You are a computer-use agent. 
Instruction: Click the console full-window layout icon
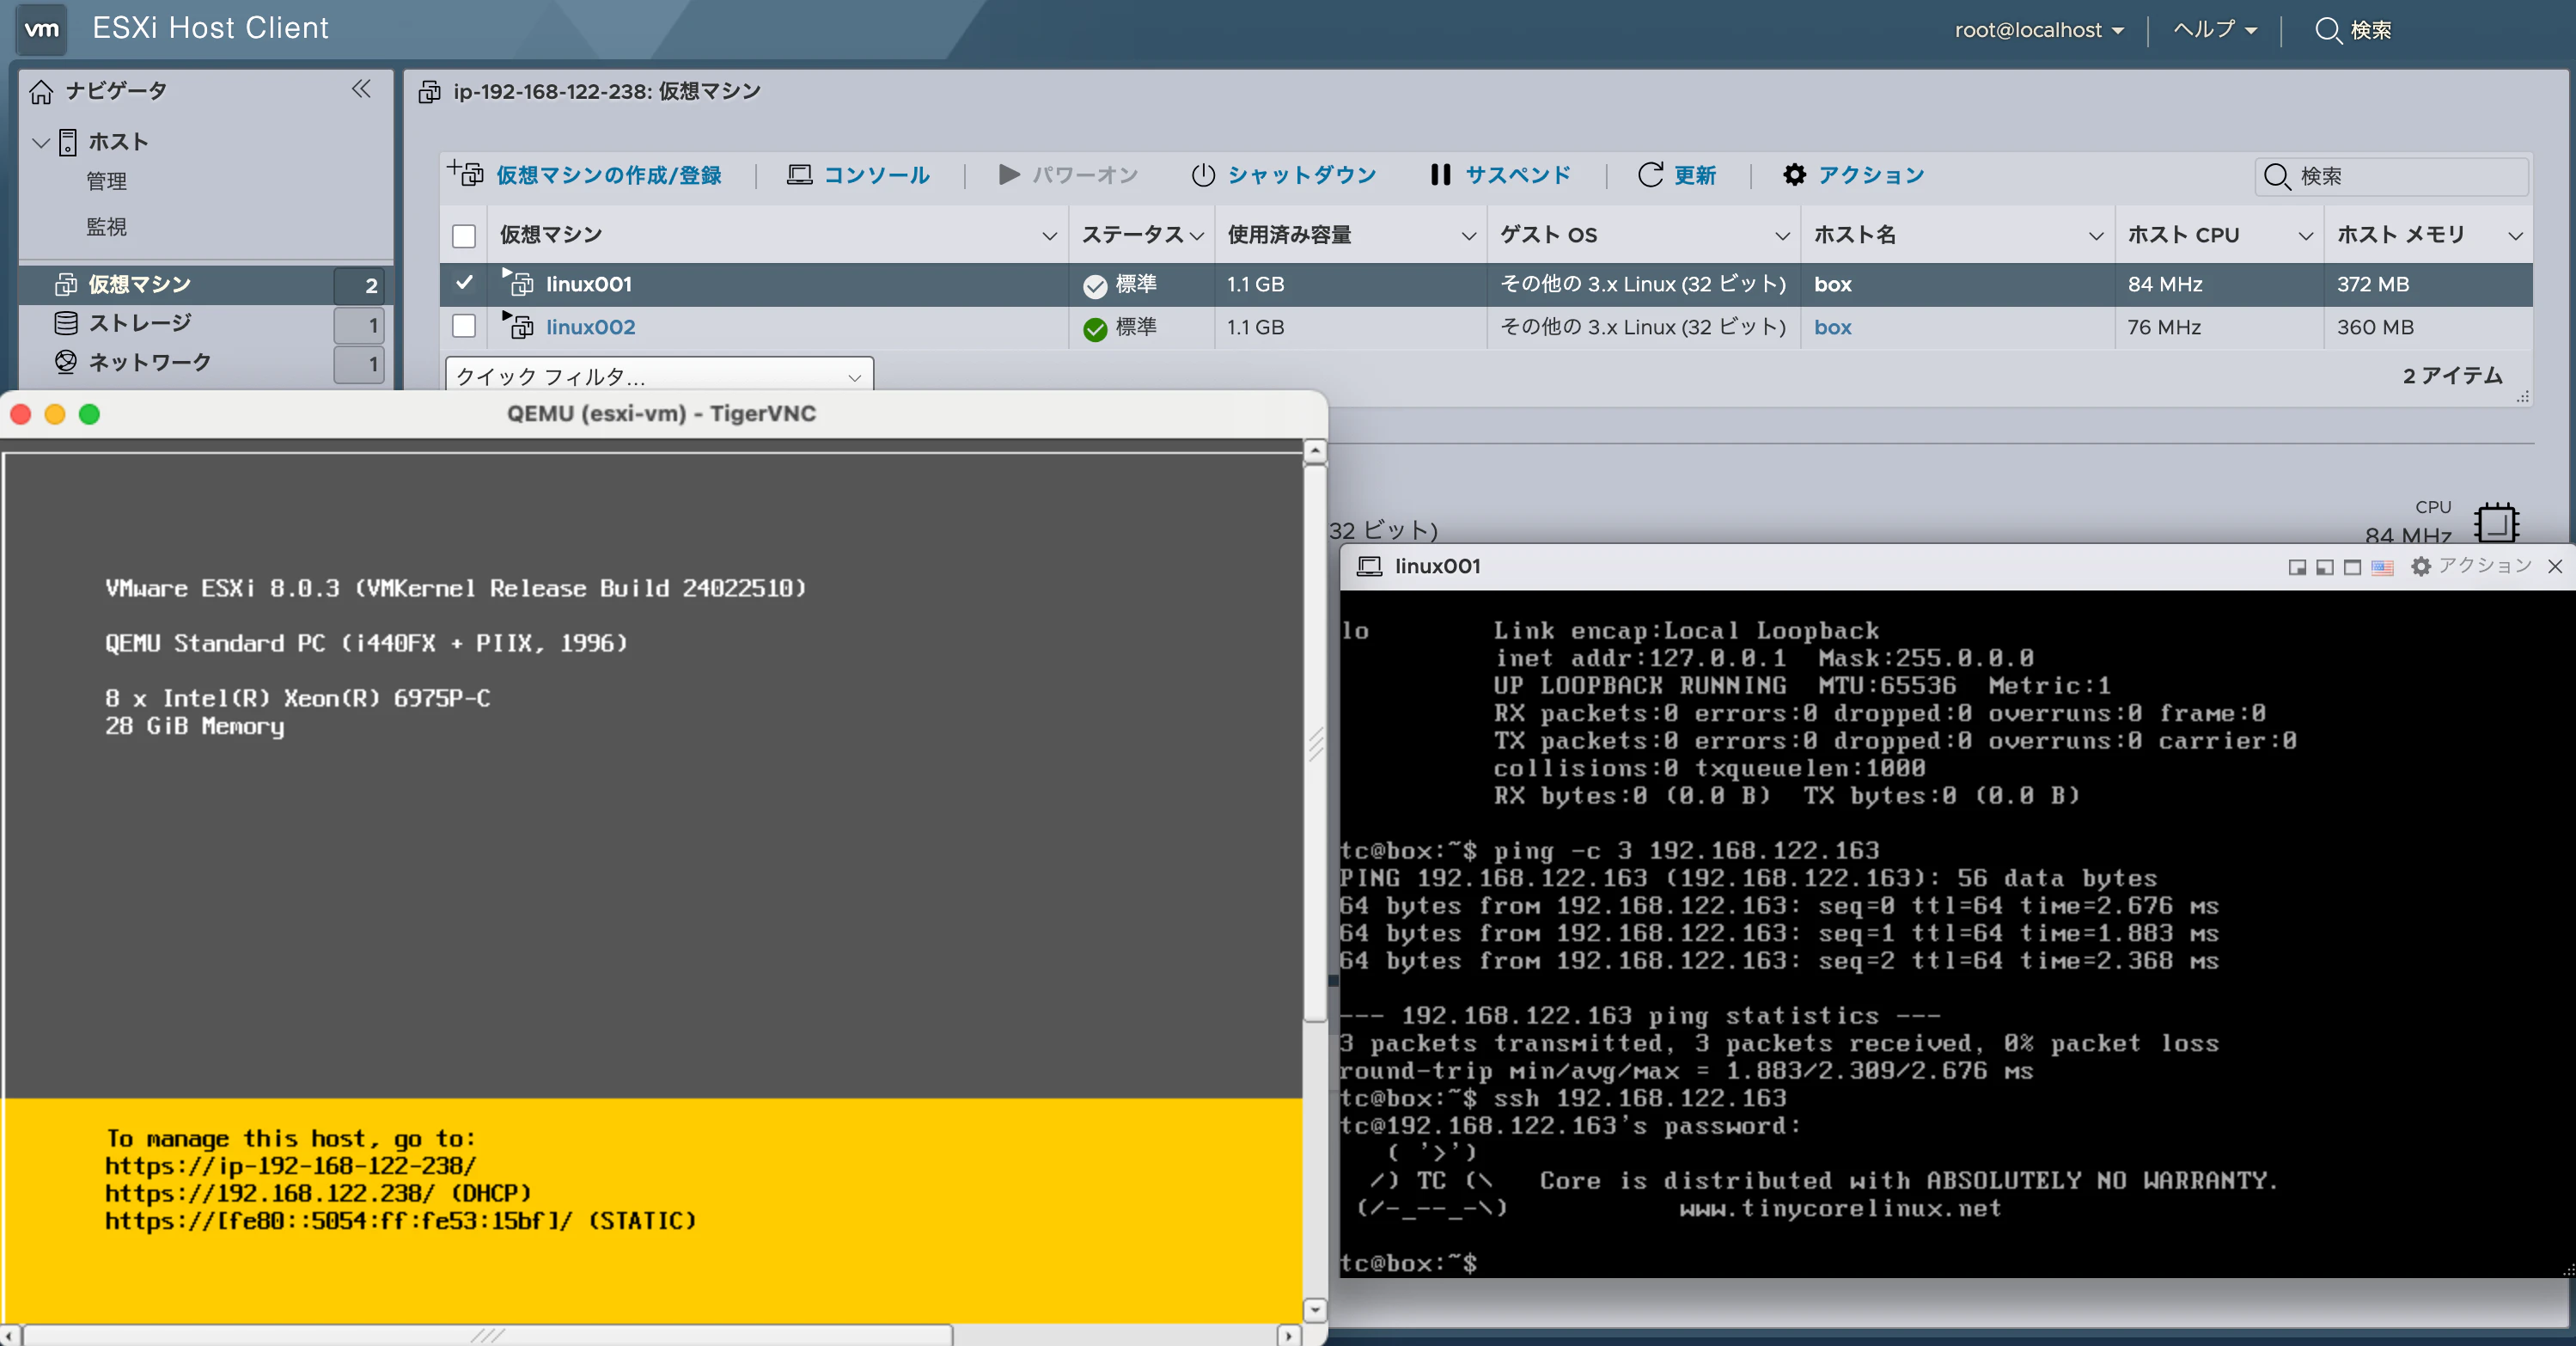[x=2353, y=567]
